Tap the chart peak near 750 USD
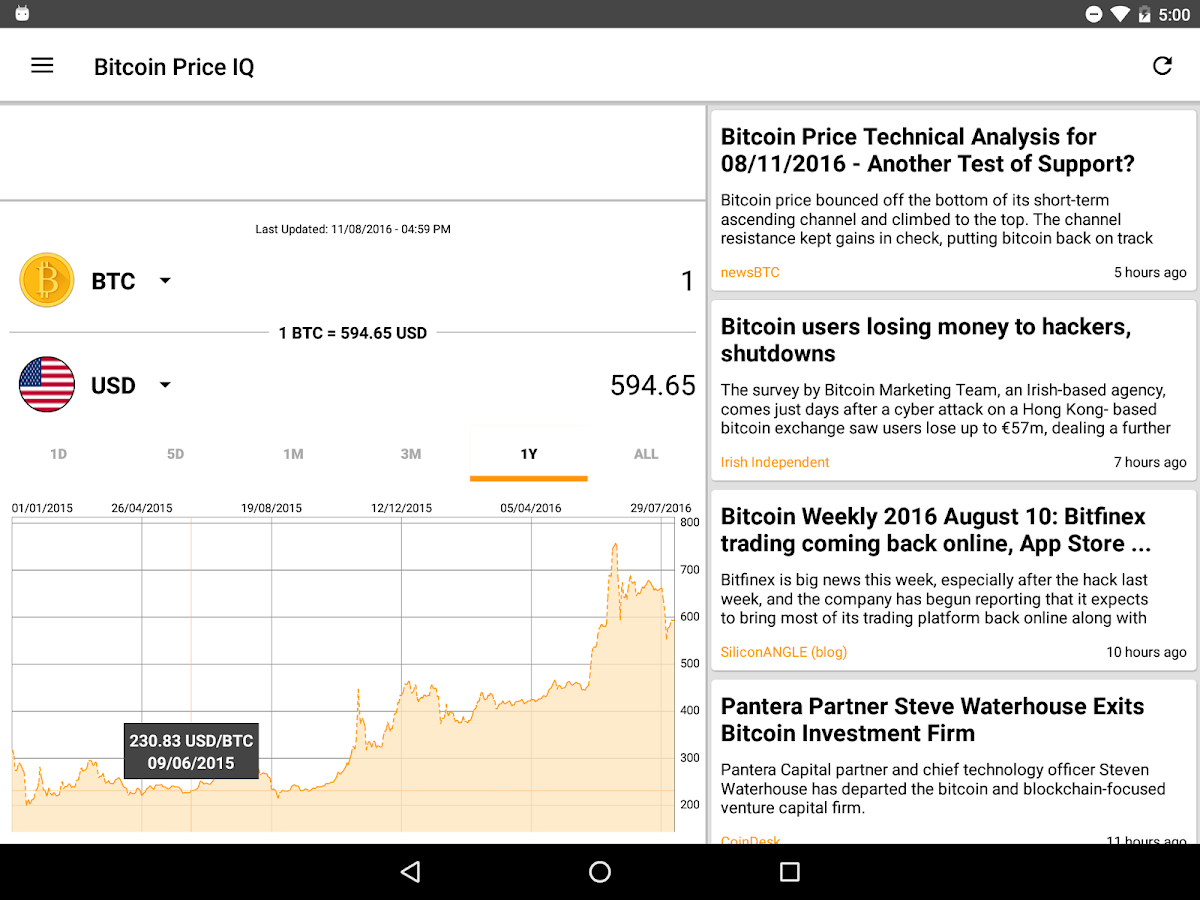Screen dimensions: 1200x900 click(615, 546)
